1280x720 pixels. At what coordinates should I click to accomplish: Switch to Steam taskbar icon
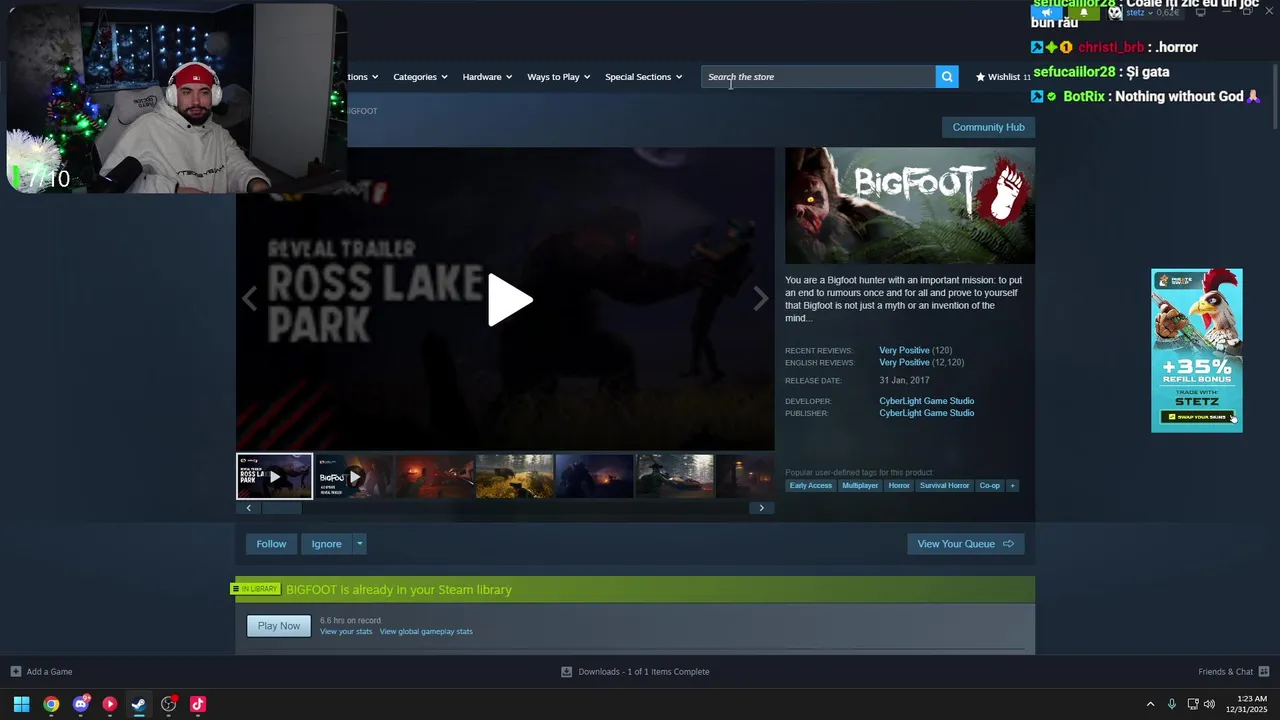pyautogui.click(x=139, y=704)
